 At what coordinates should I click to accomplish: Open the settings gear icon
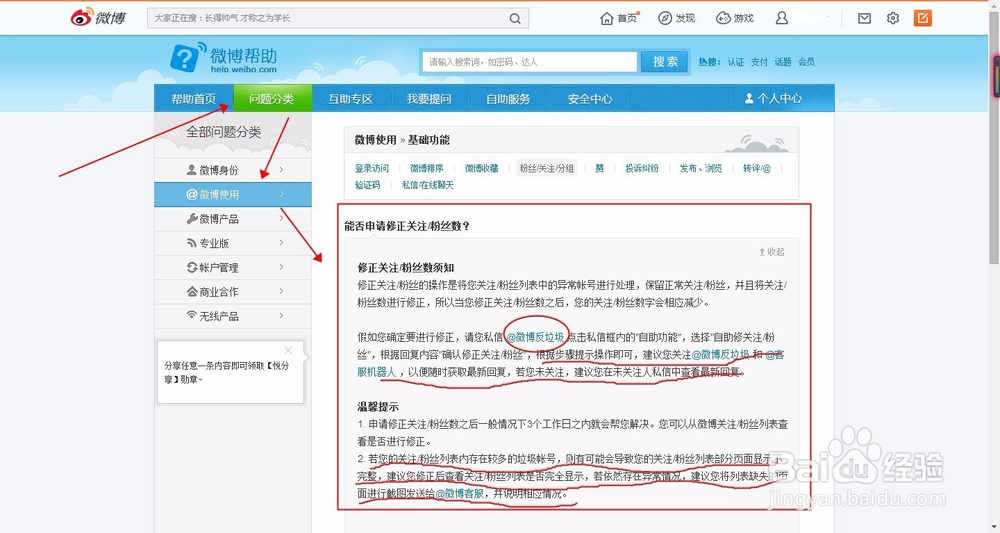point(893,18)
